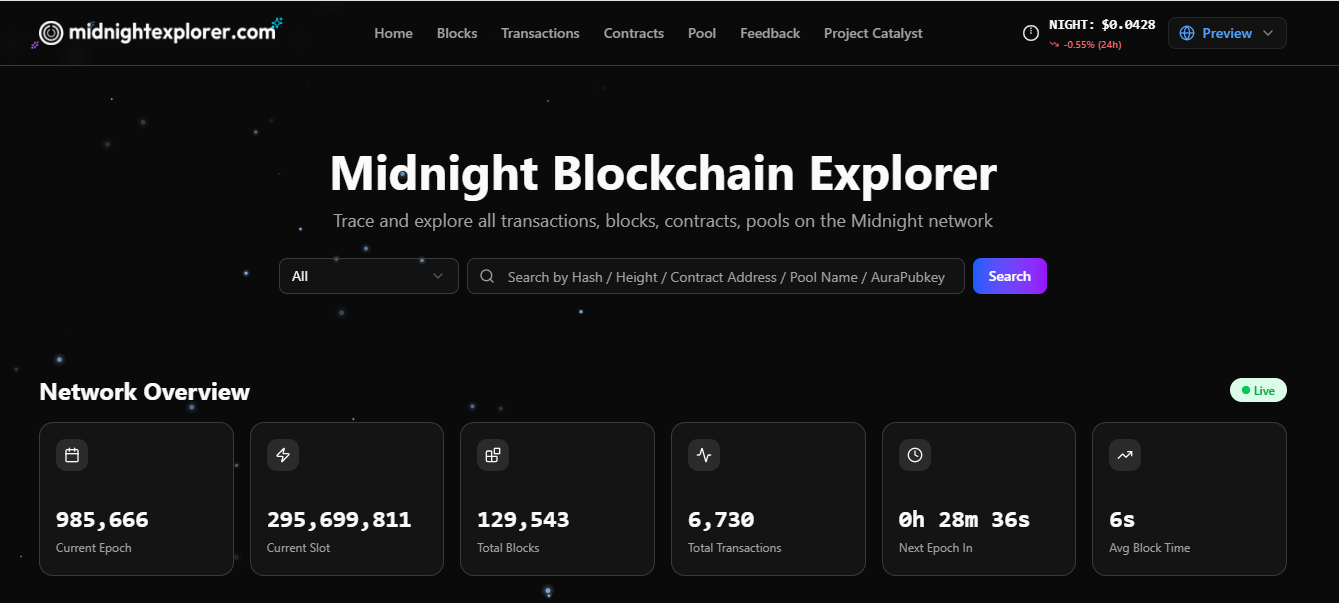The image size is (1339, 603).
Task: Click the red downtrend arrow near -0.55%
Action: [1054, 45]
